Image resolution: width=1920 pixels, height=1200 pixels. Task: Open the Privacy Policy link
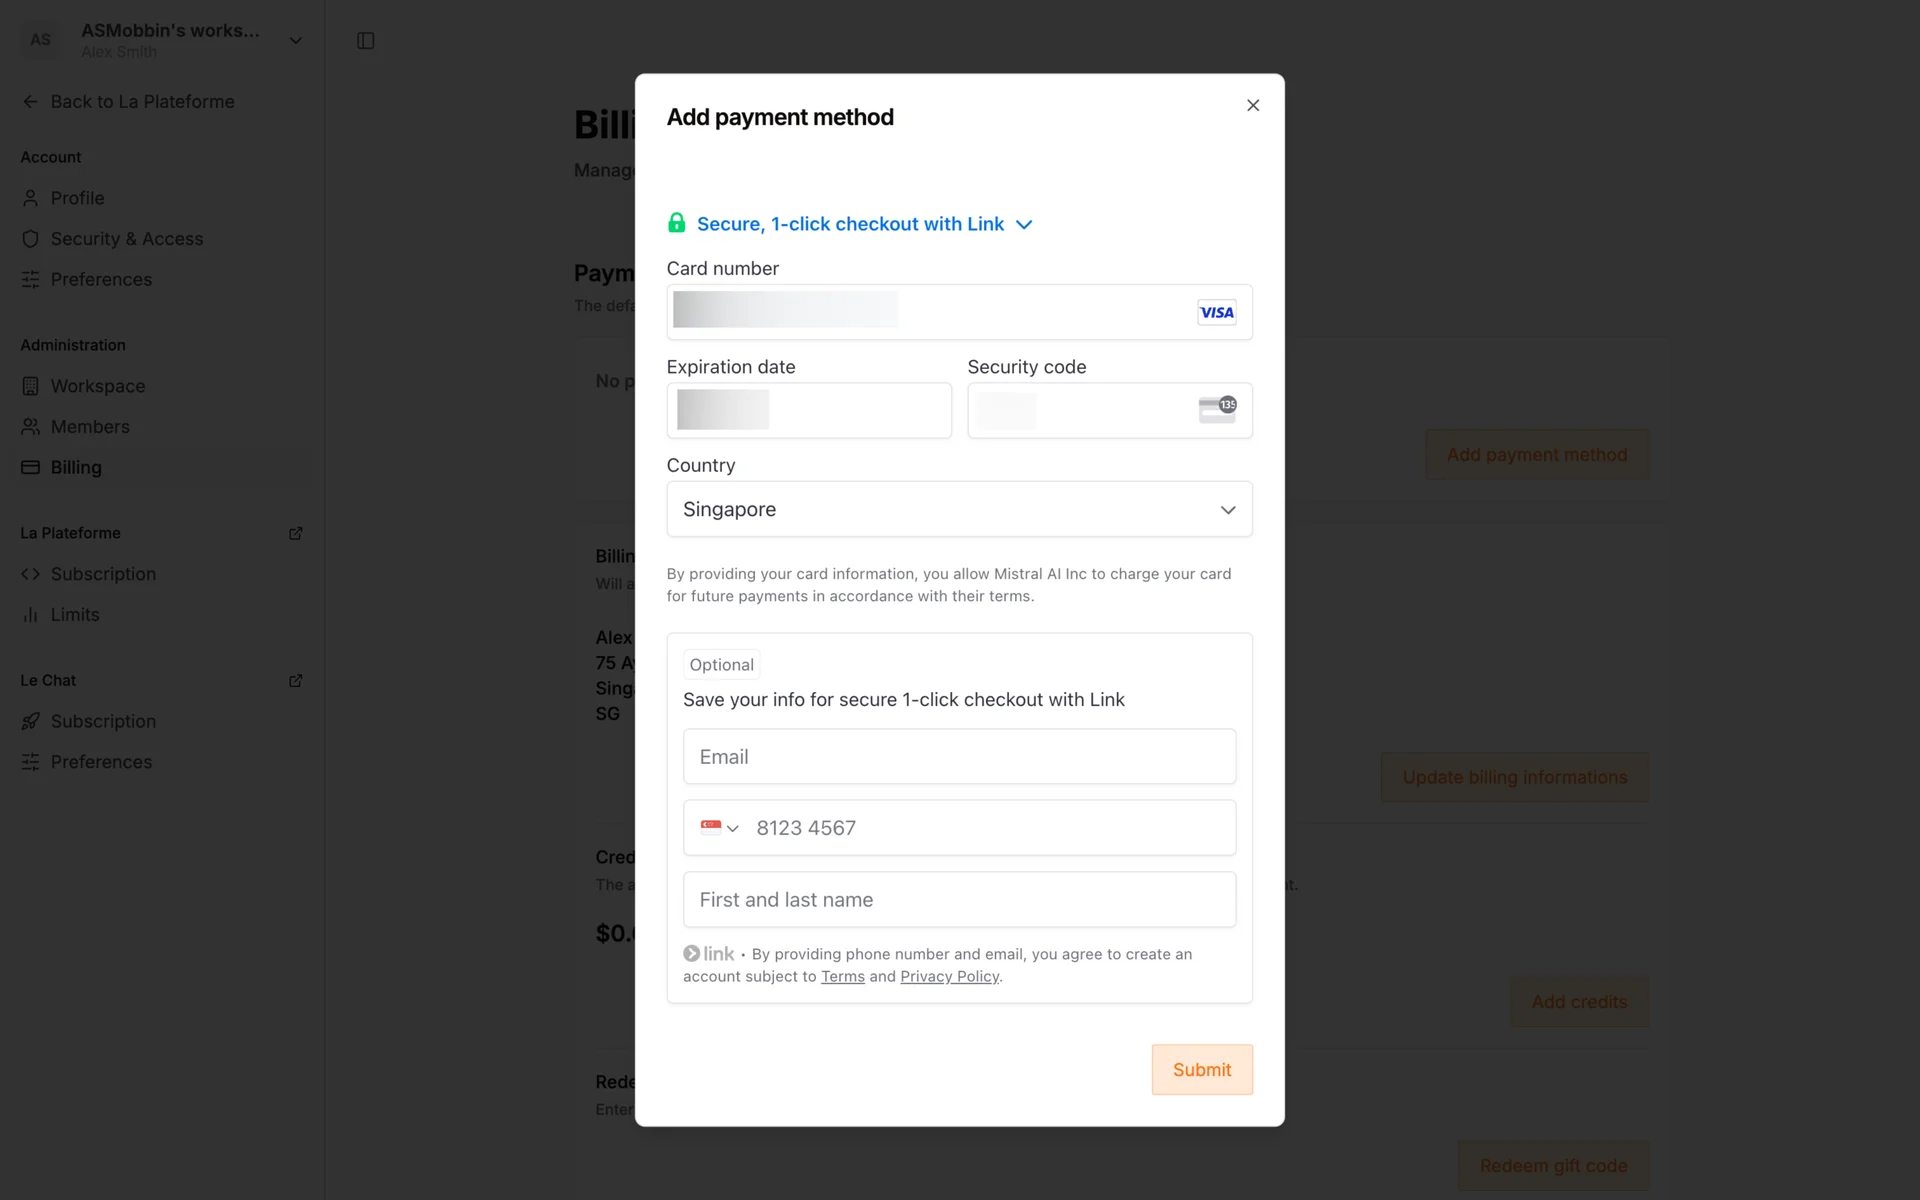pos(949,977)
